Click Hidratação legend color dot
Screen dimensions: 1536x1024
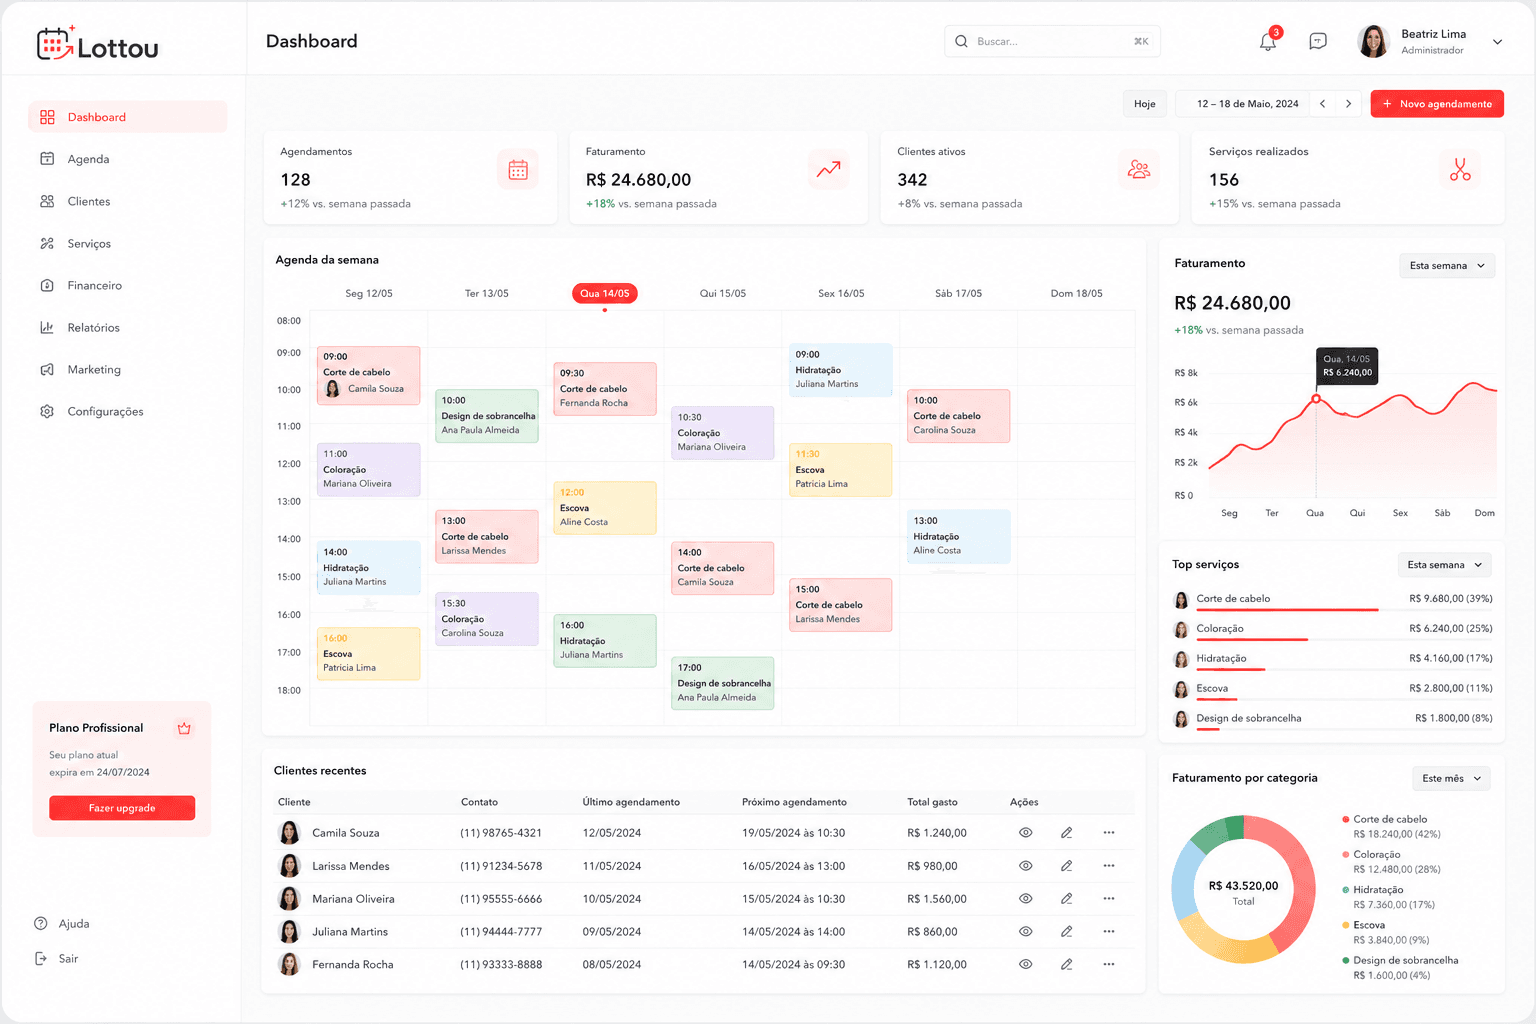(x=1346, y=890)
